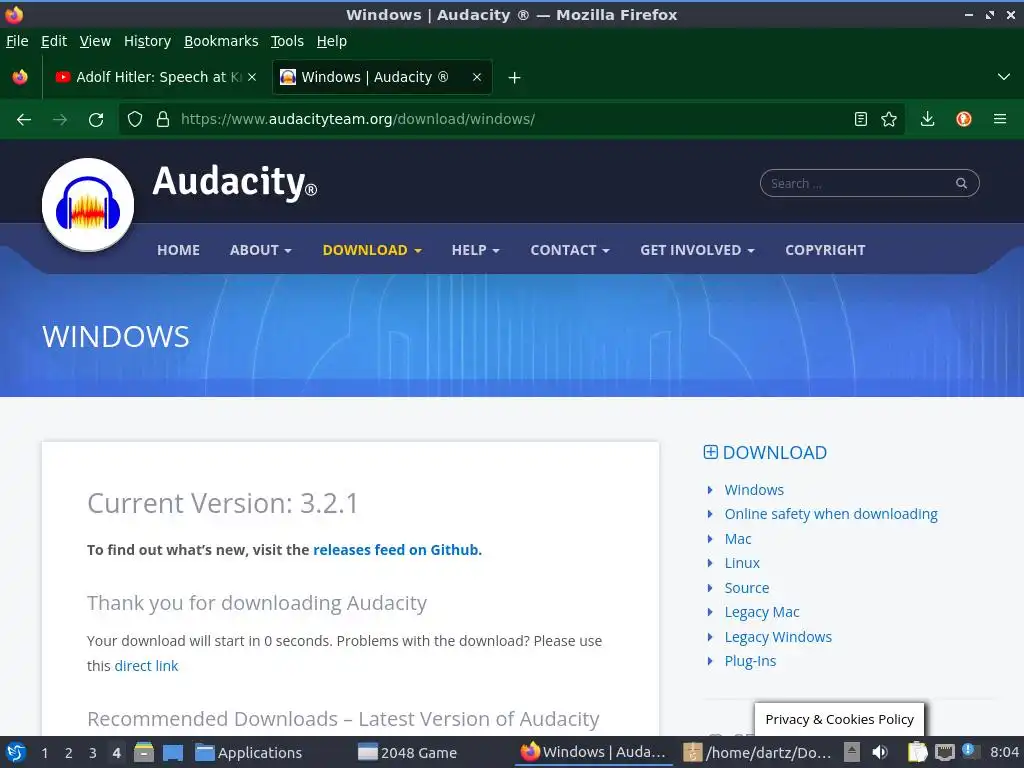The width and height of the screenshot is (1024, 768).
Task: Open the Legacy Mac link
Action: coord(762,612)
